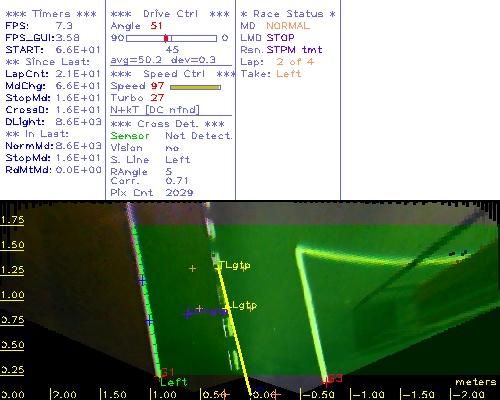Click the upper blue cross on left line
The height and width of the screenshot is (400, 500).
(x=142, y=280)
